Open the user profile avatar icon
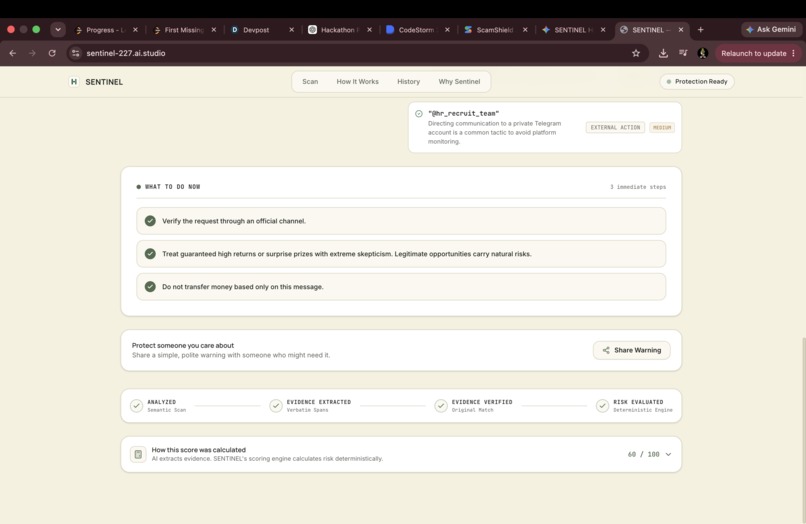This screenshot has width=806, height=524. 703,53
